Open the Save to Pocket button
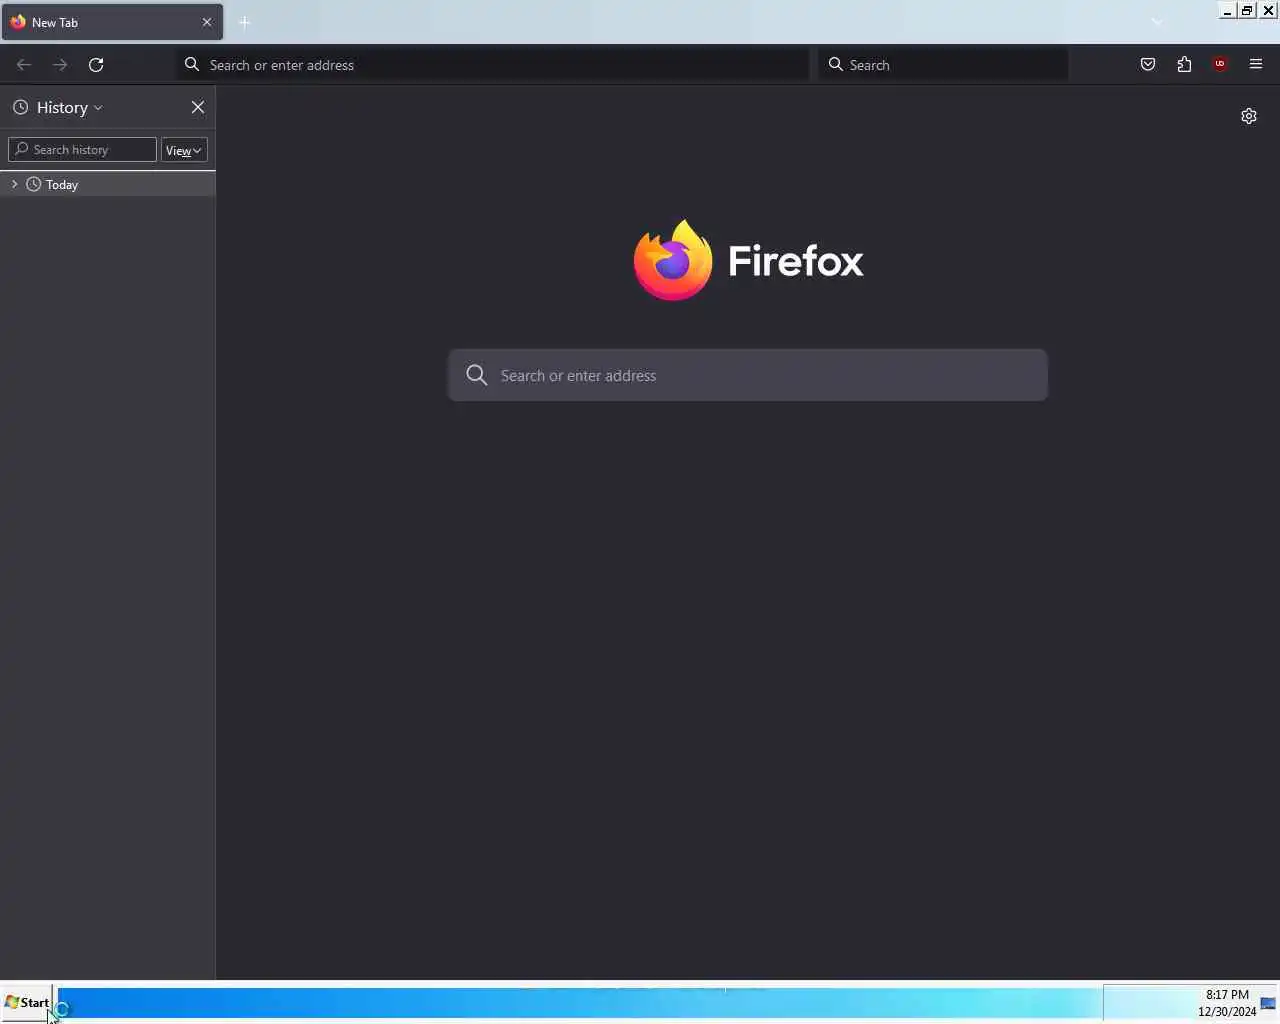The width and height of the screenshot is (1280, 1024). tap(1148, 65)
